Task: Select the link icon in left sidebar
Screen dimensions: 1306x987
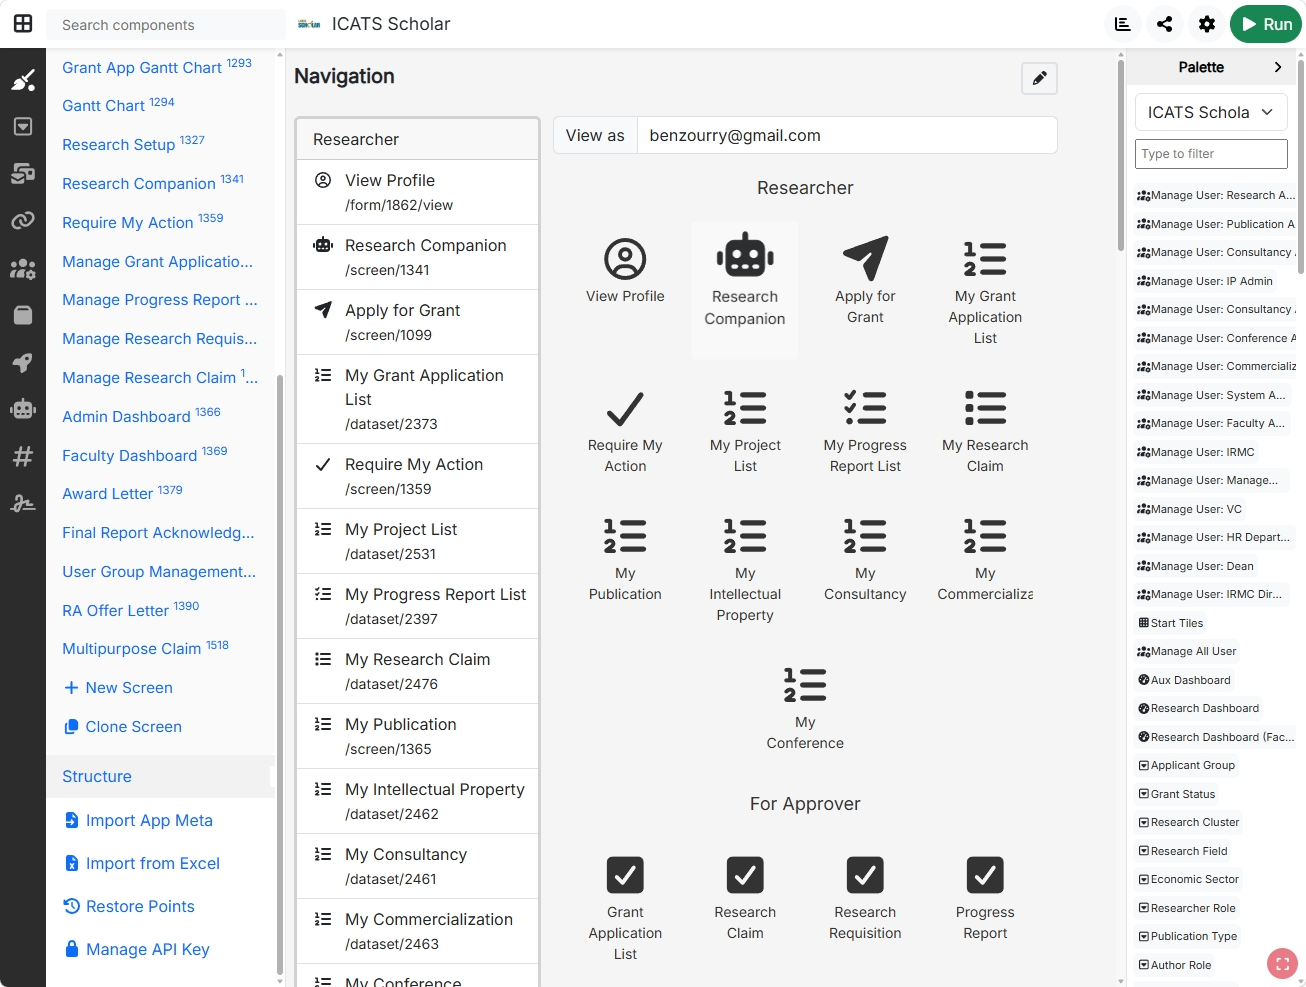Action: click(x=23, y=221)
